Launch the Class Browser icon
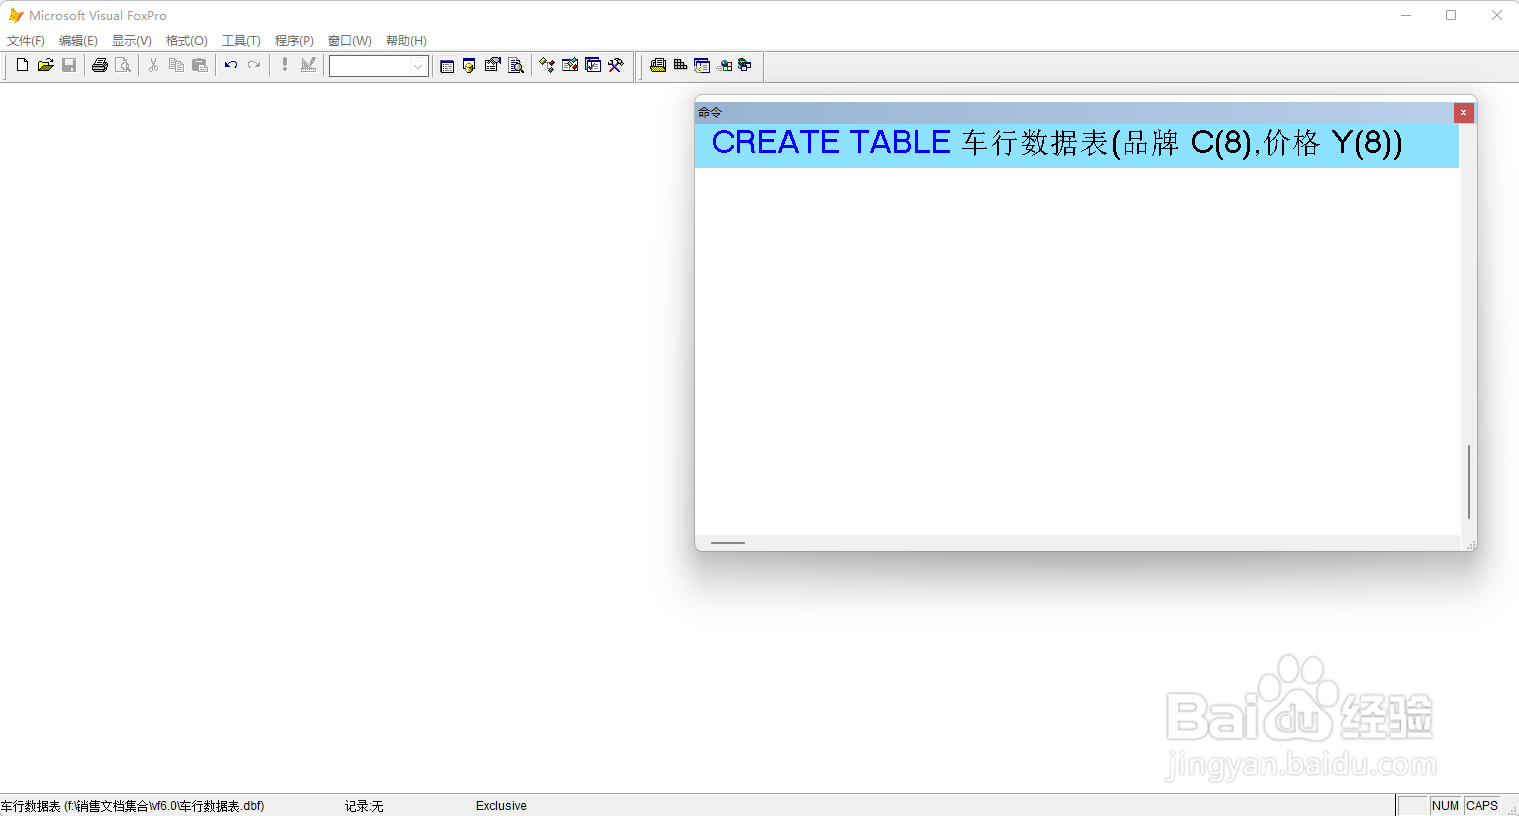The width and height of the screenshot is (1519, 816). click(546, 65)
